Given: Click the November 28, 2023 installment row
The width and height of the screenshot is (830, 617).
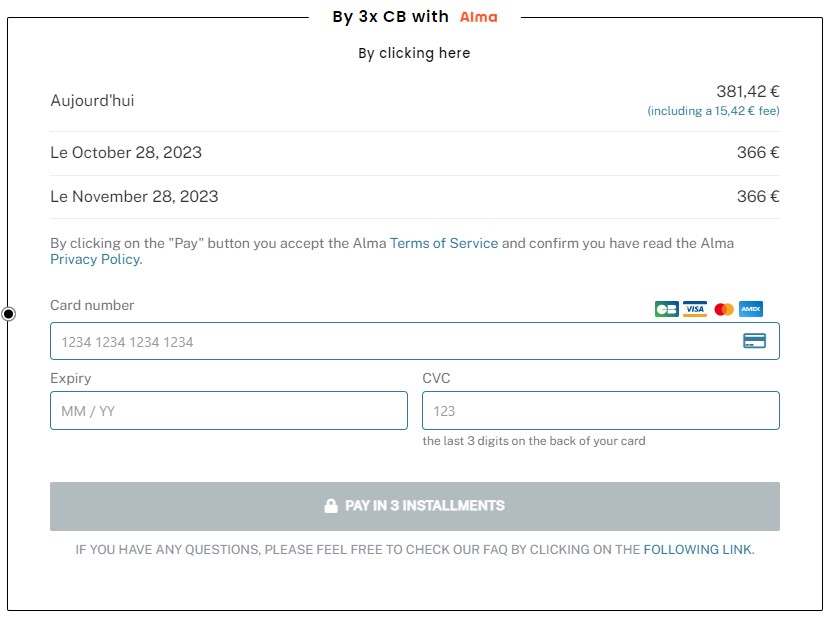Looking at the screenshot, I should click(x=414, y=197).
